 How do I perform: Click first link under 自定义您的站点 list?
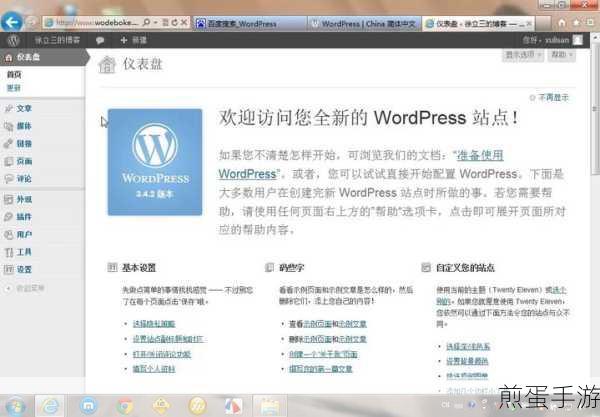(x=468, y=347)
